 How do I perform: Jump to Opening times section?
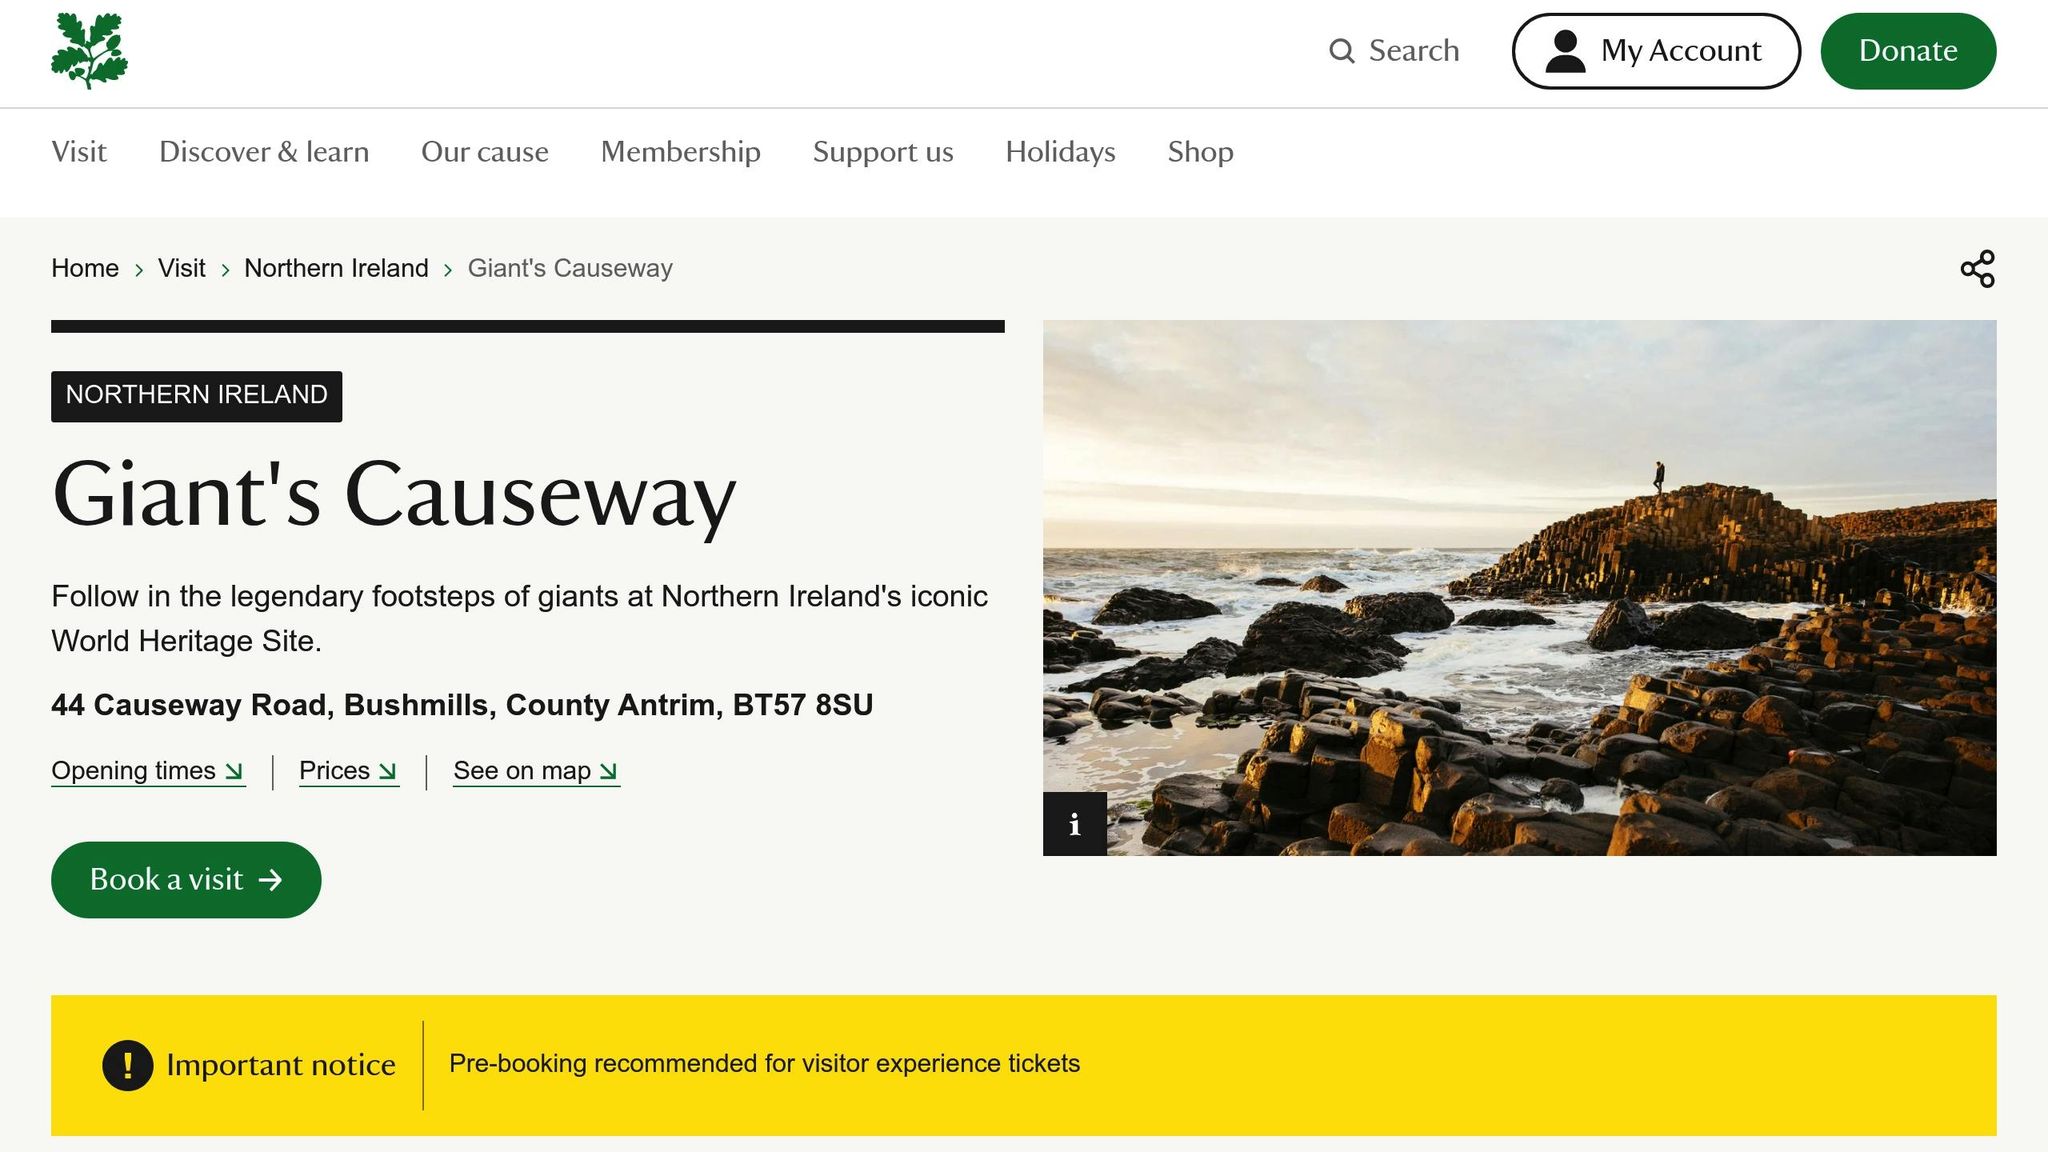[147, 771]
